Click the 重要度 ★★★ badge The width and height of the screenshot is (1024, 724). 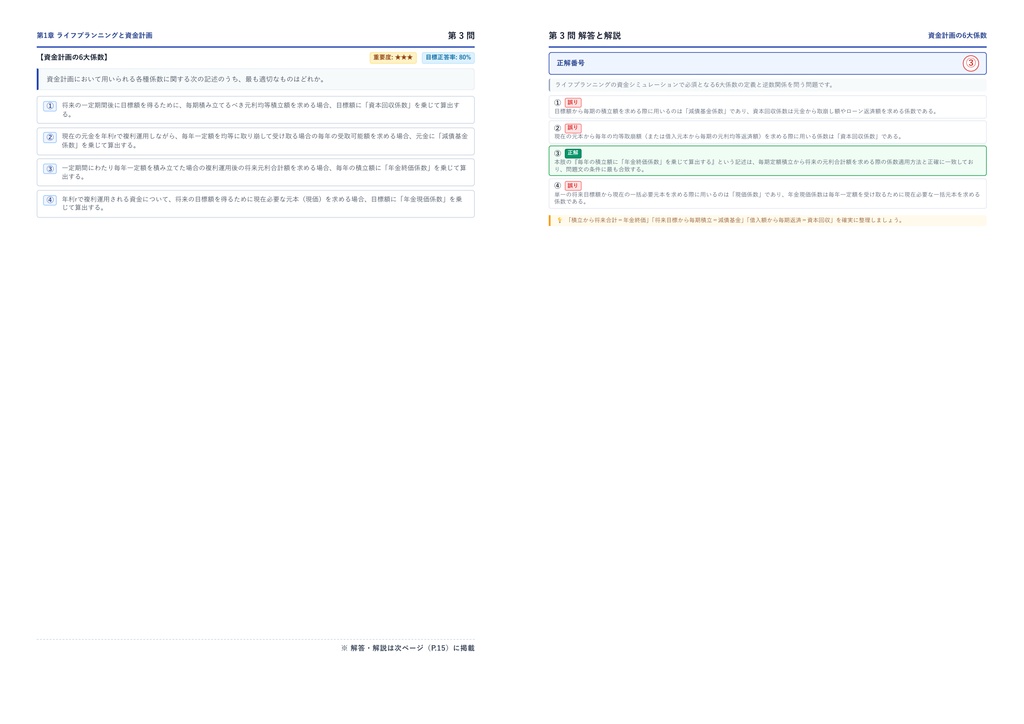click(393, 57)
